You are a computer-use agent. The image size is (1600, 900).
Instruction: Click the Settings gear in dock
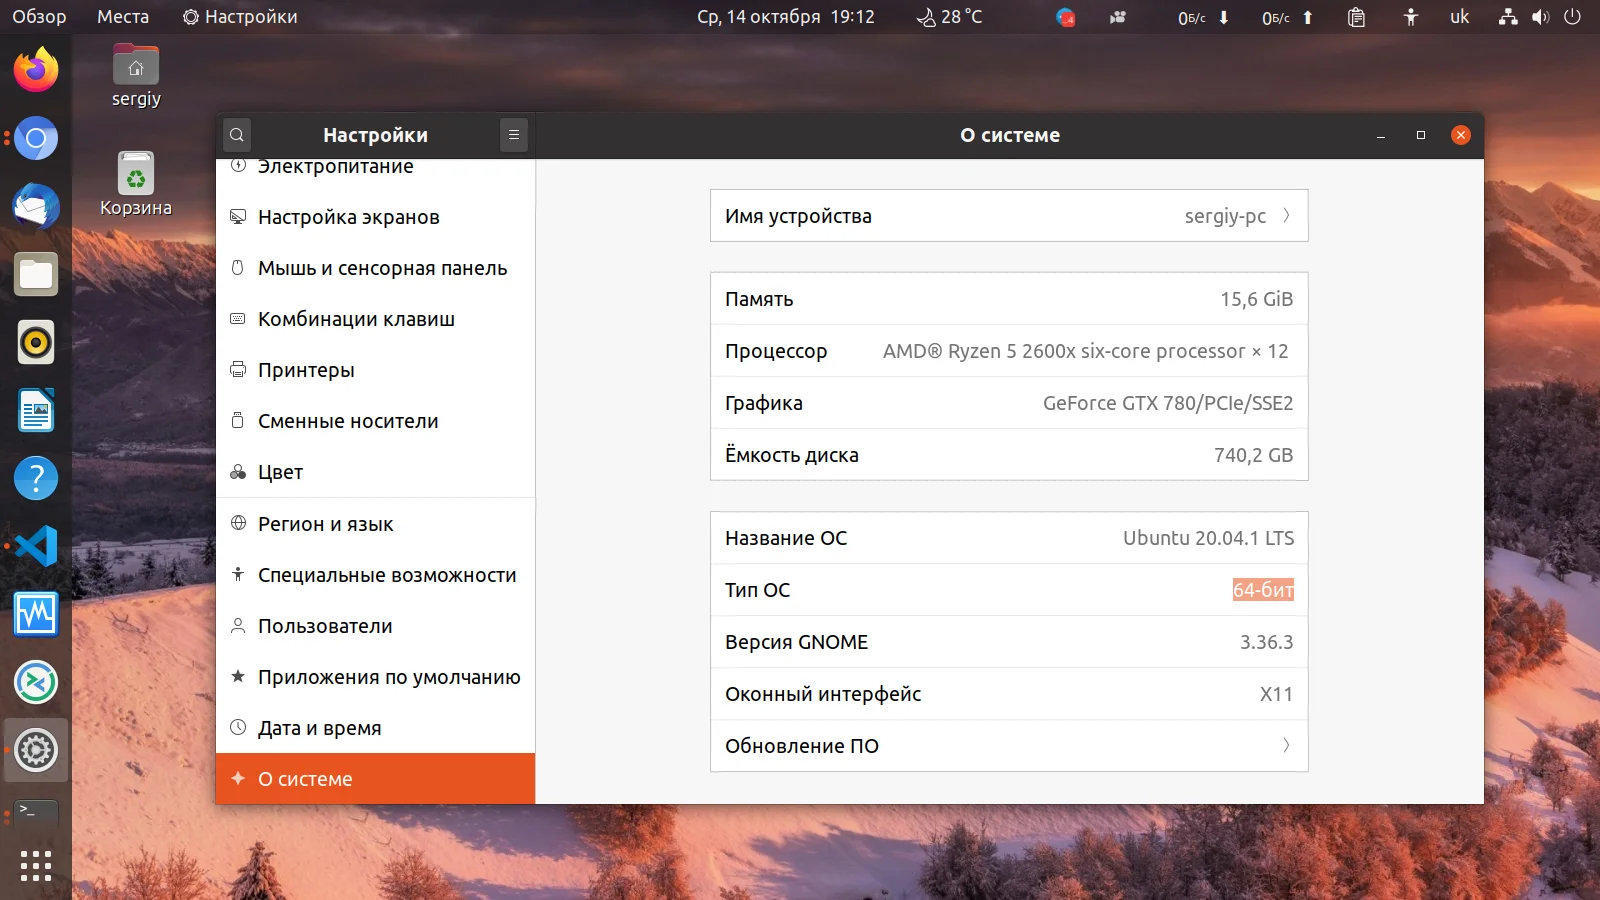36,750
